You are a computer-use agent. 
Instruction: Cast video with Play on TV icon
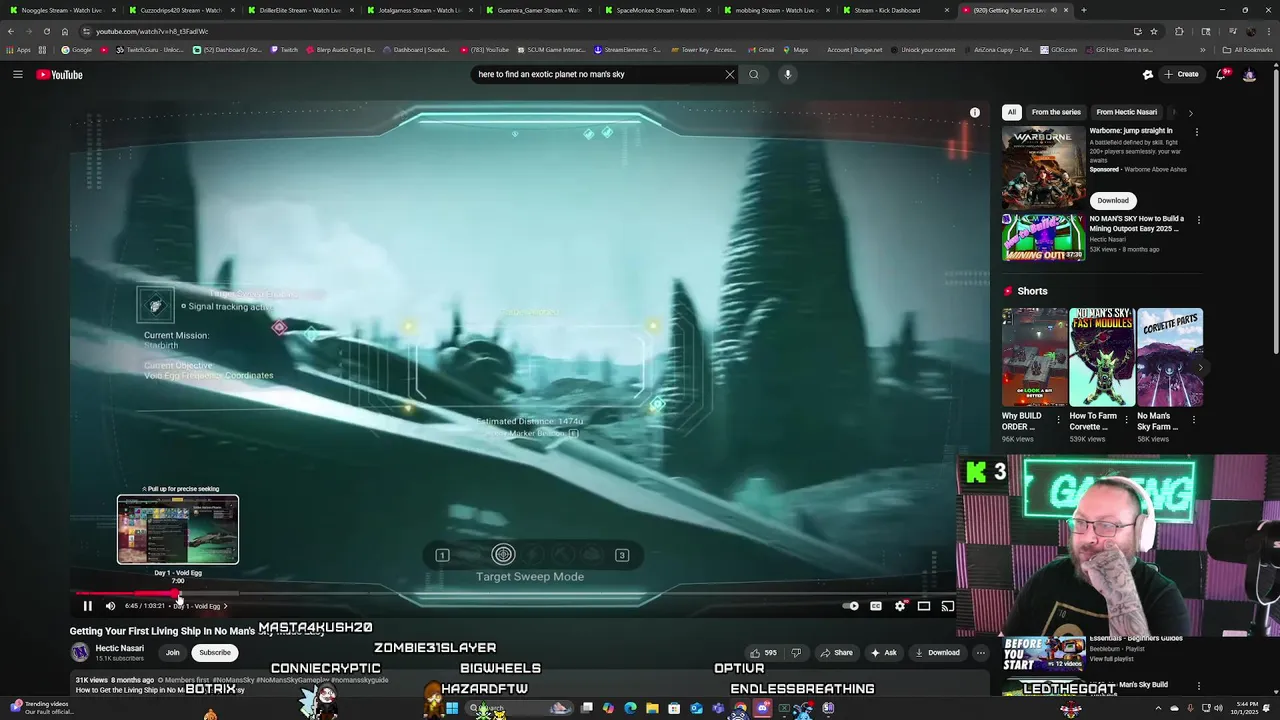[947, 606]
